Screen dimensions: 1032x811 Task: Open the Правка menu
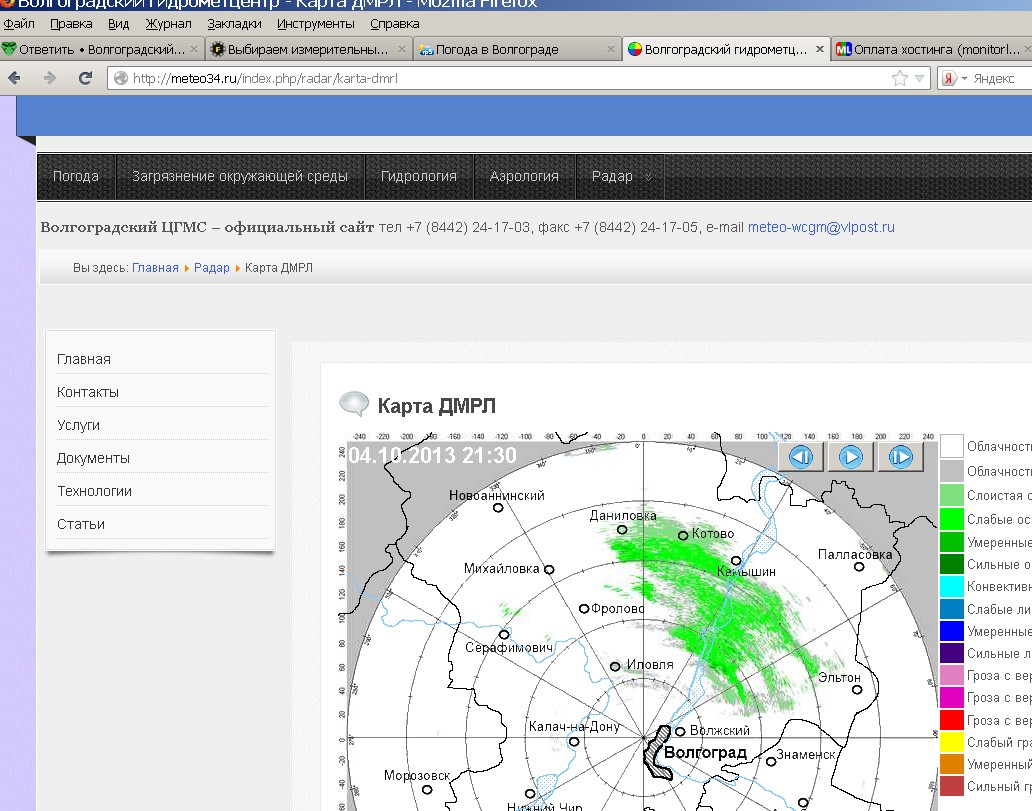pos(71,24)
